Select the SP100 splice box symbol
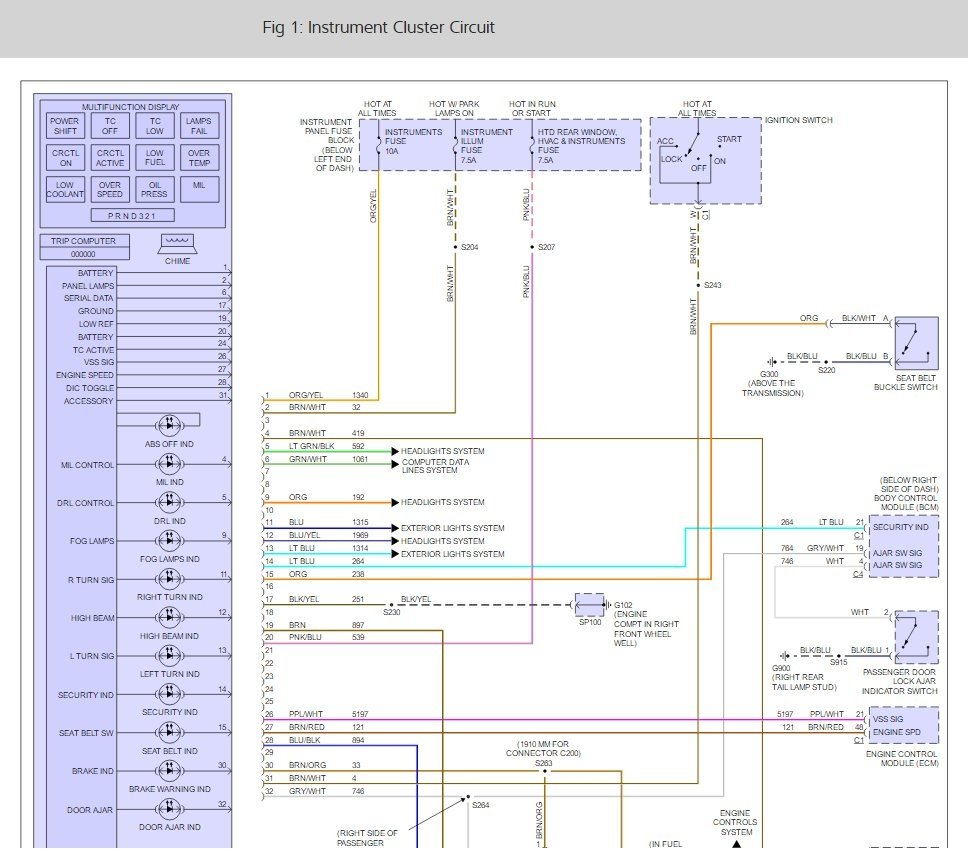This screenshot has height=864, width=968. pos(590,605)
